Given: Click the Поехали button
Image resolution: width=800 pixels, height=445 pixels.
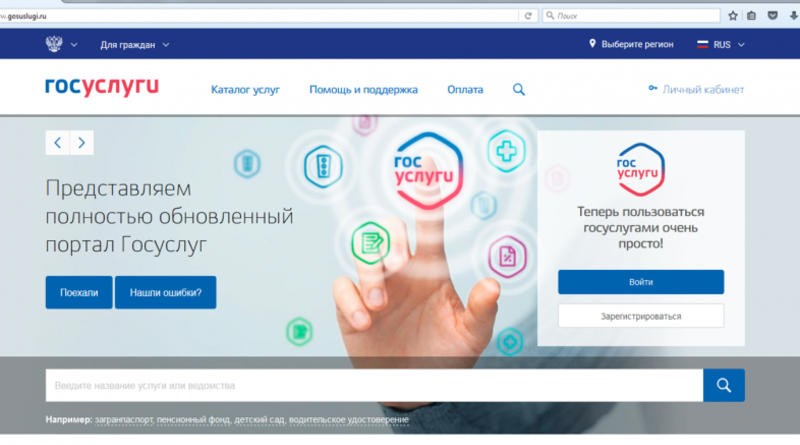Looking at the screenshot, I should point(79,292).
